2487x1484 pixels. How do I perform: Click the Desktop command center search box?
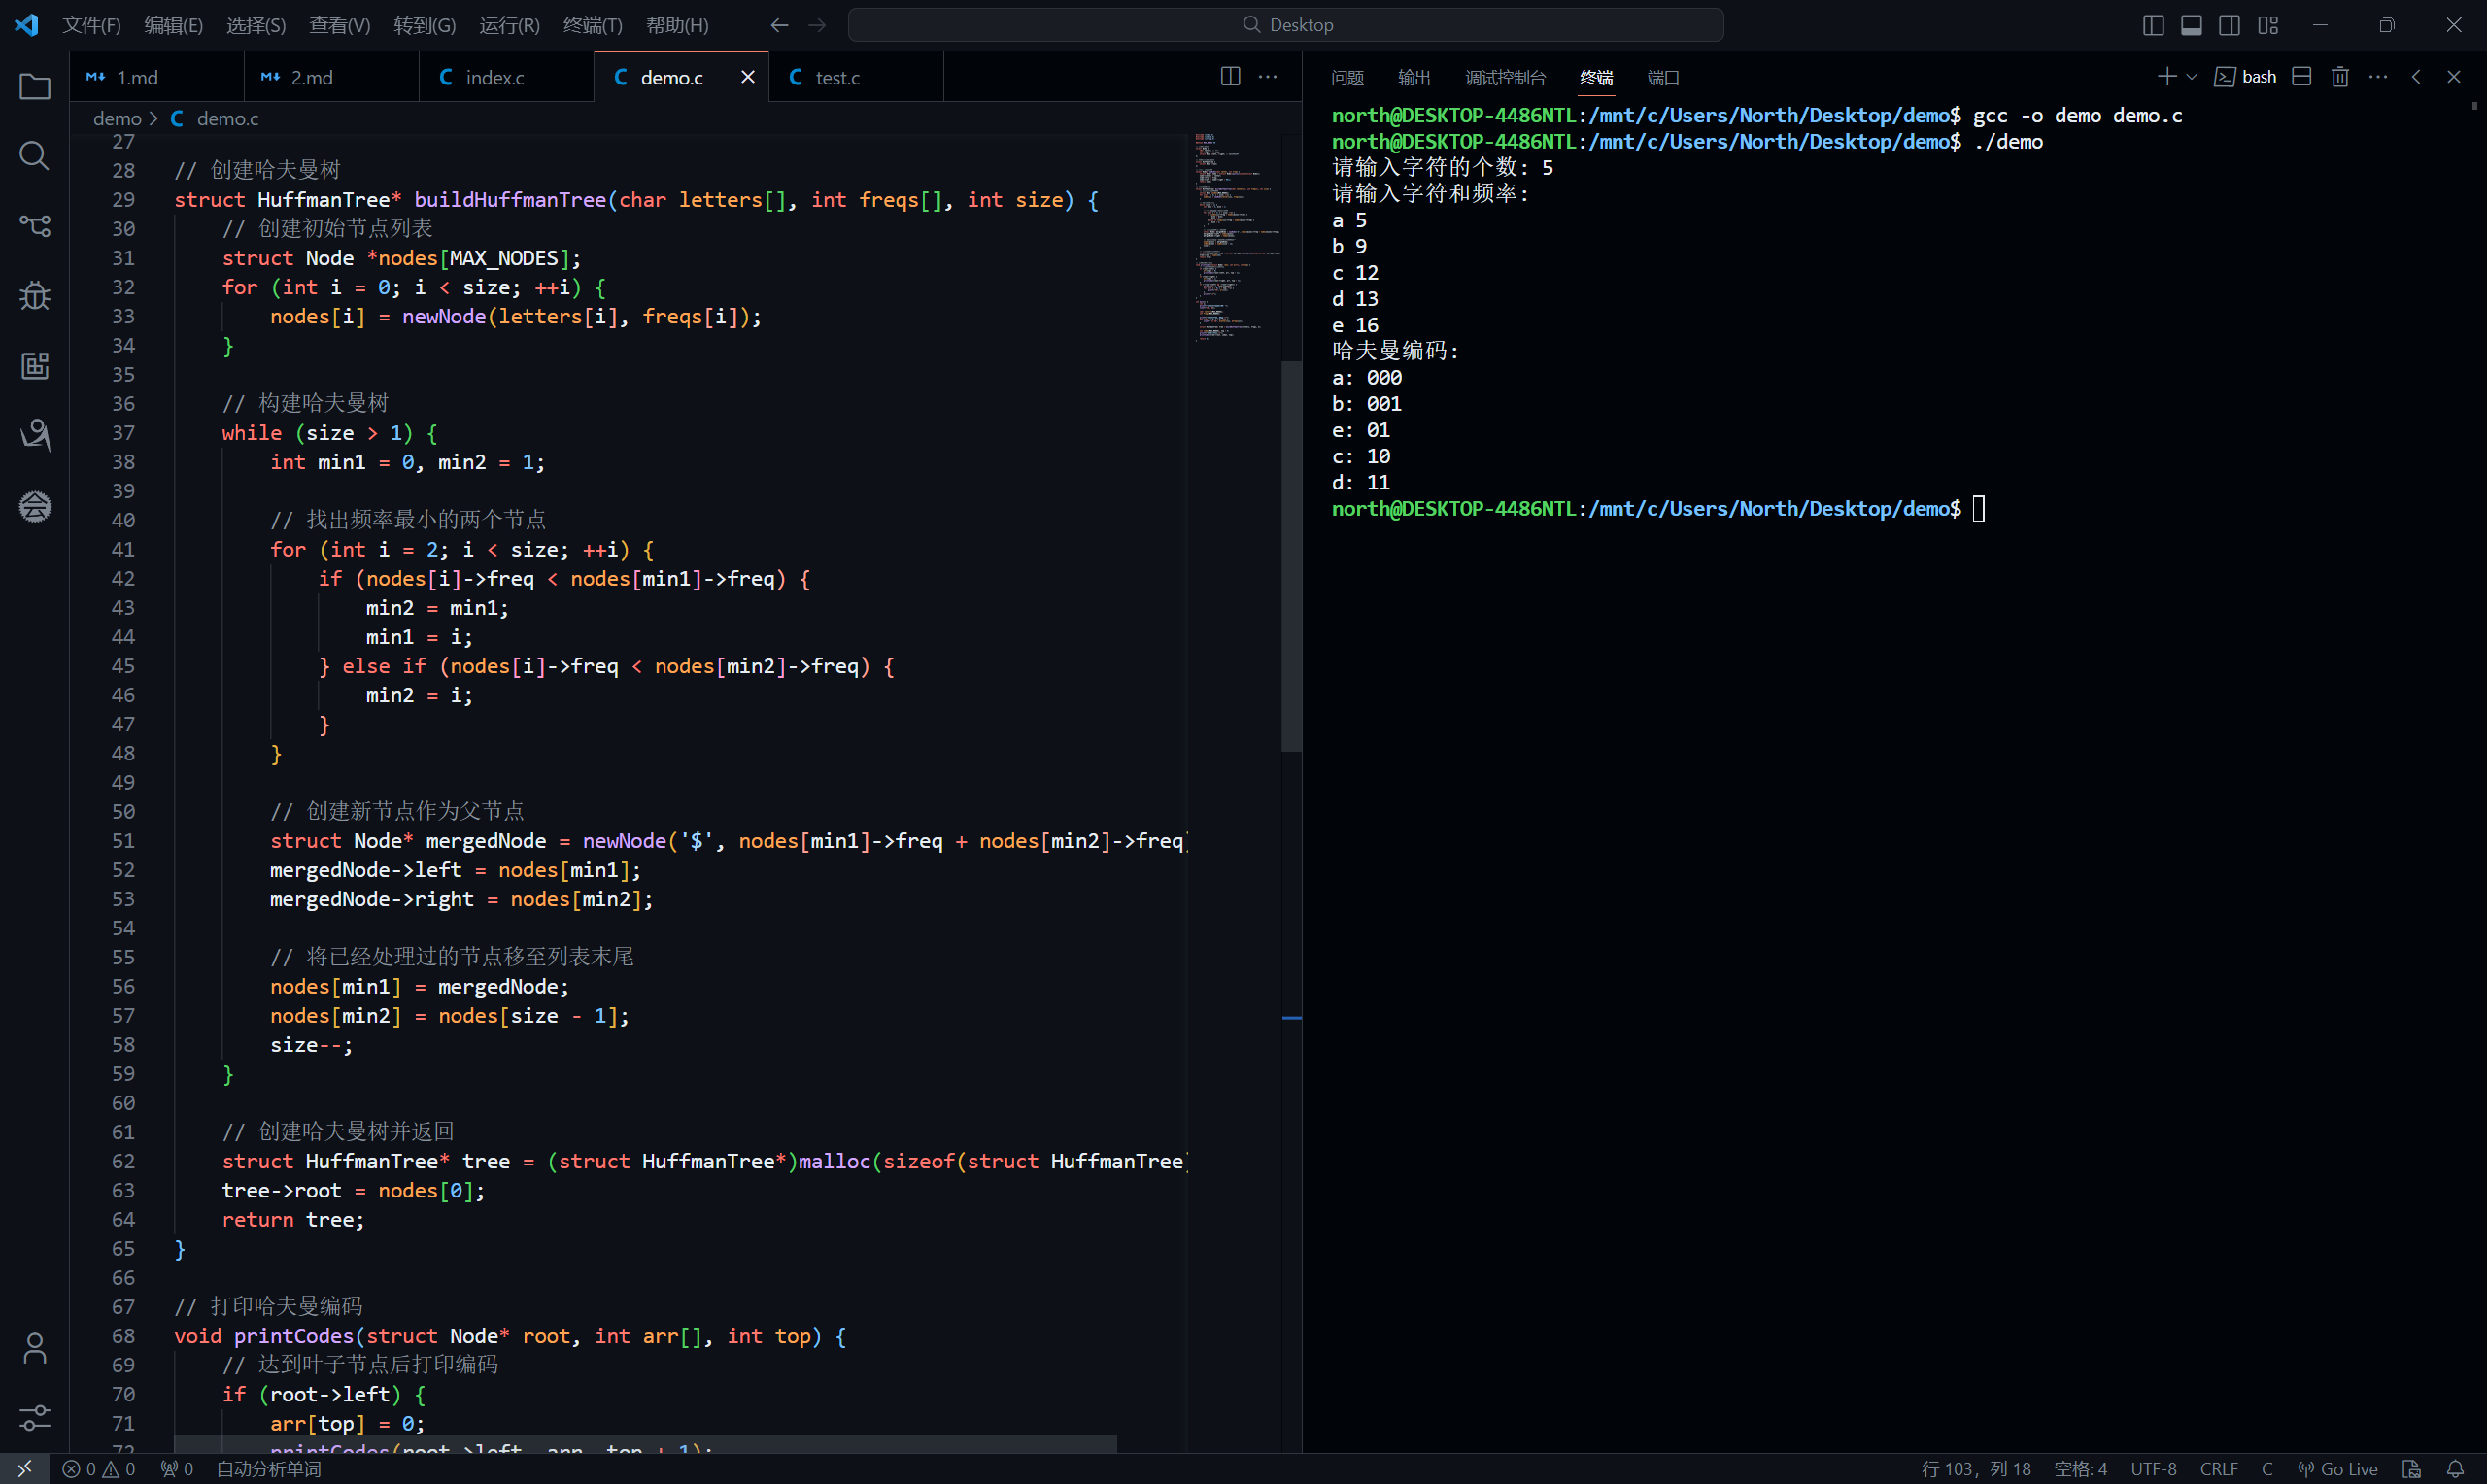(1286, 25)
